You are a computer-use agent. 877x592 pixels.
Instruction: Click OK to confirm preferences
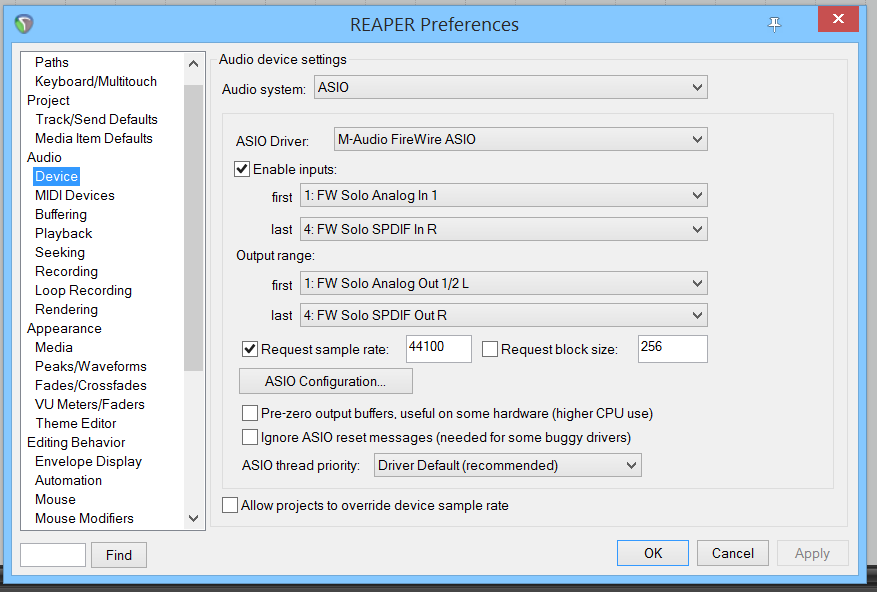[653, 553]
